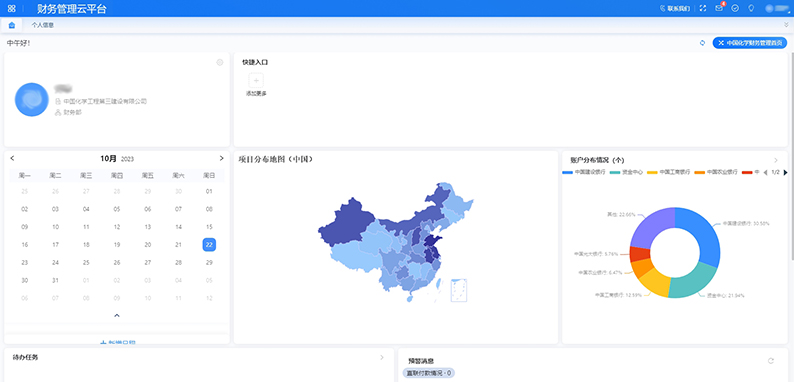Click the 联系我们 contact phone link
Viewport: 794px width, 382px height.
674,9
